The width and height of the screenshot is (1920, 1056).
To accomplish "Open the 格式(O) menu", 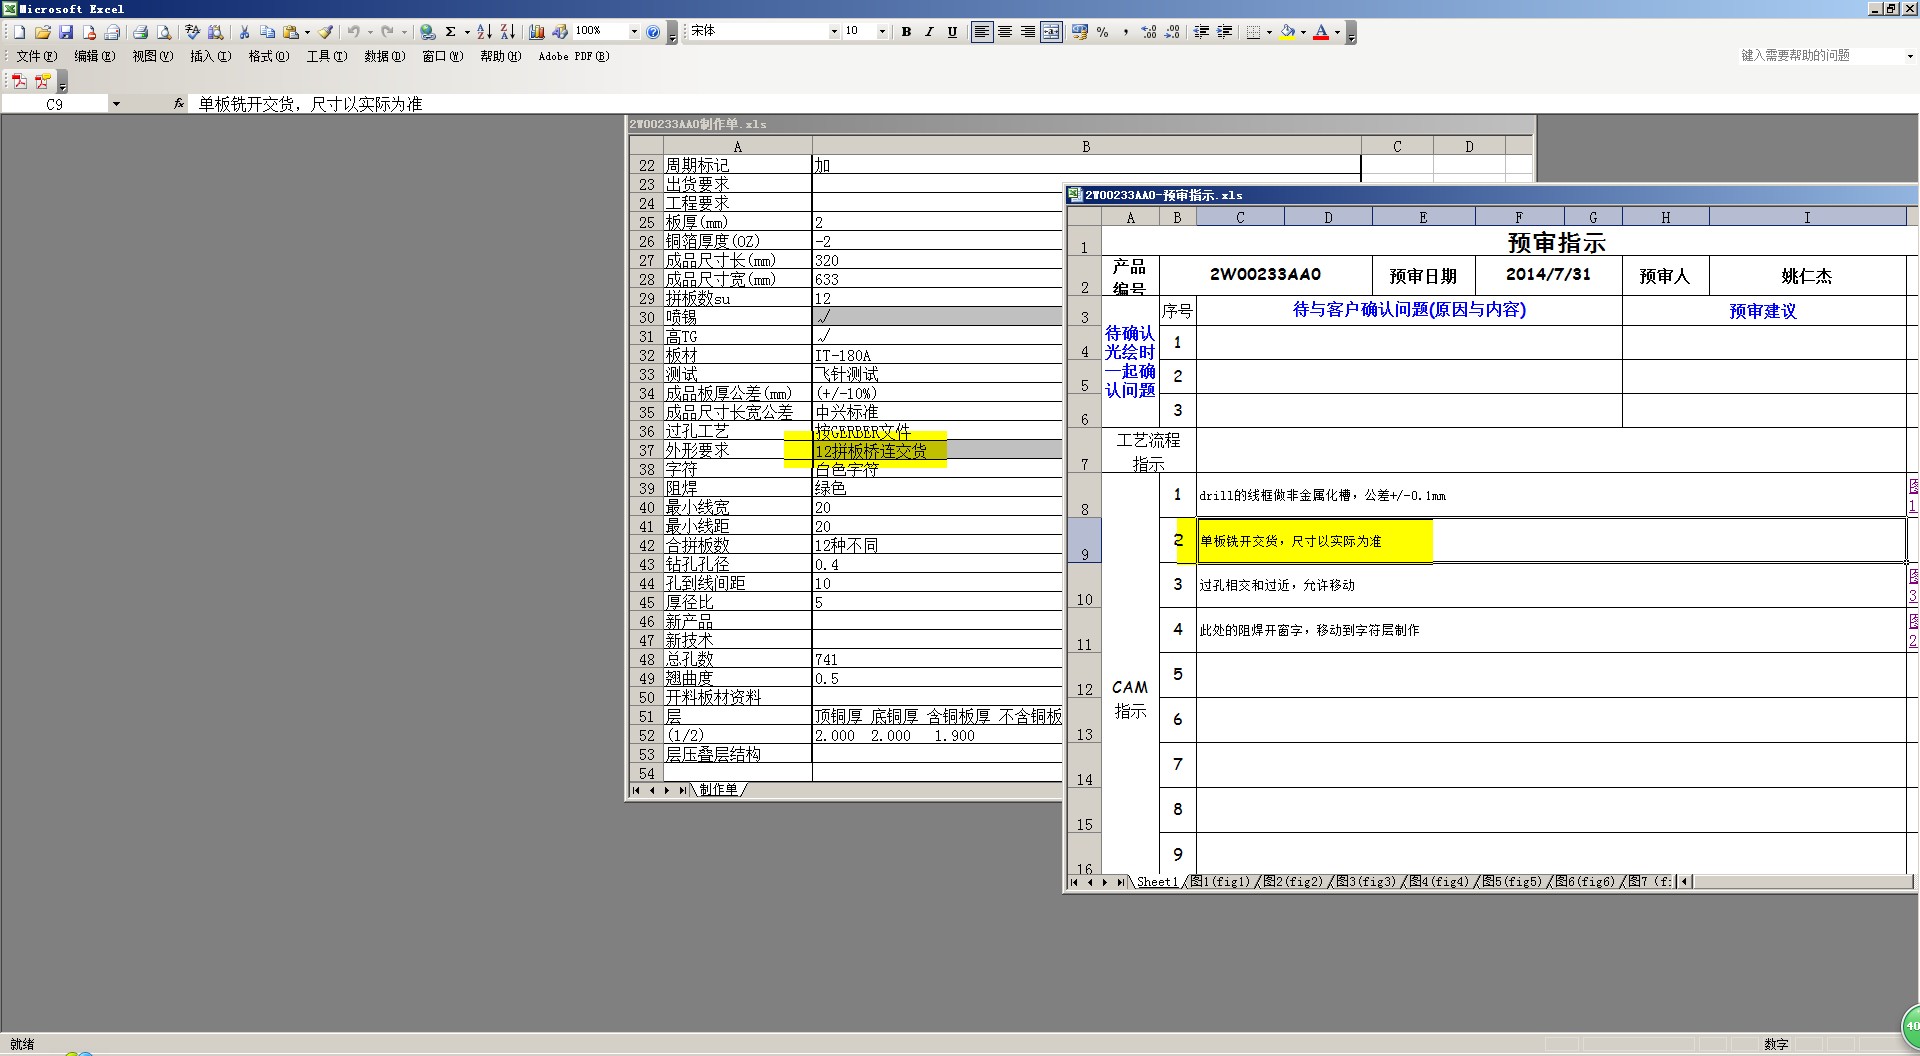I will pyautogui.click(x=268, y=56).
